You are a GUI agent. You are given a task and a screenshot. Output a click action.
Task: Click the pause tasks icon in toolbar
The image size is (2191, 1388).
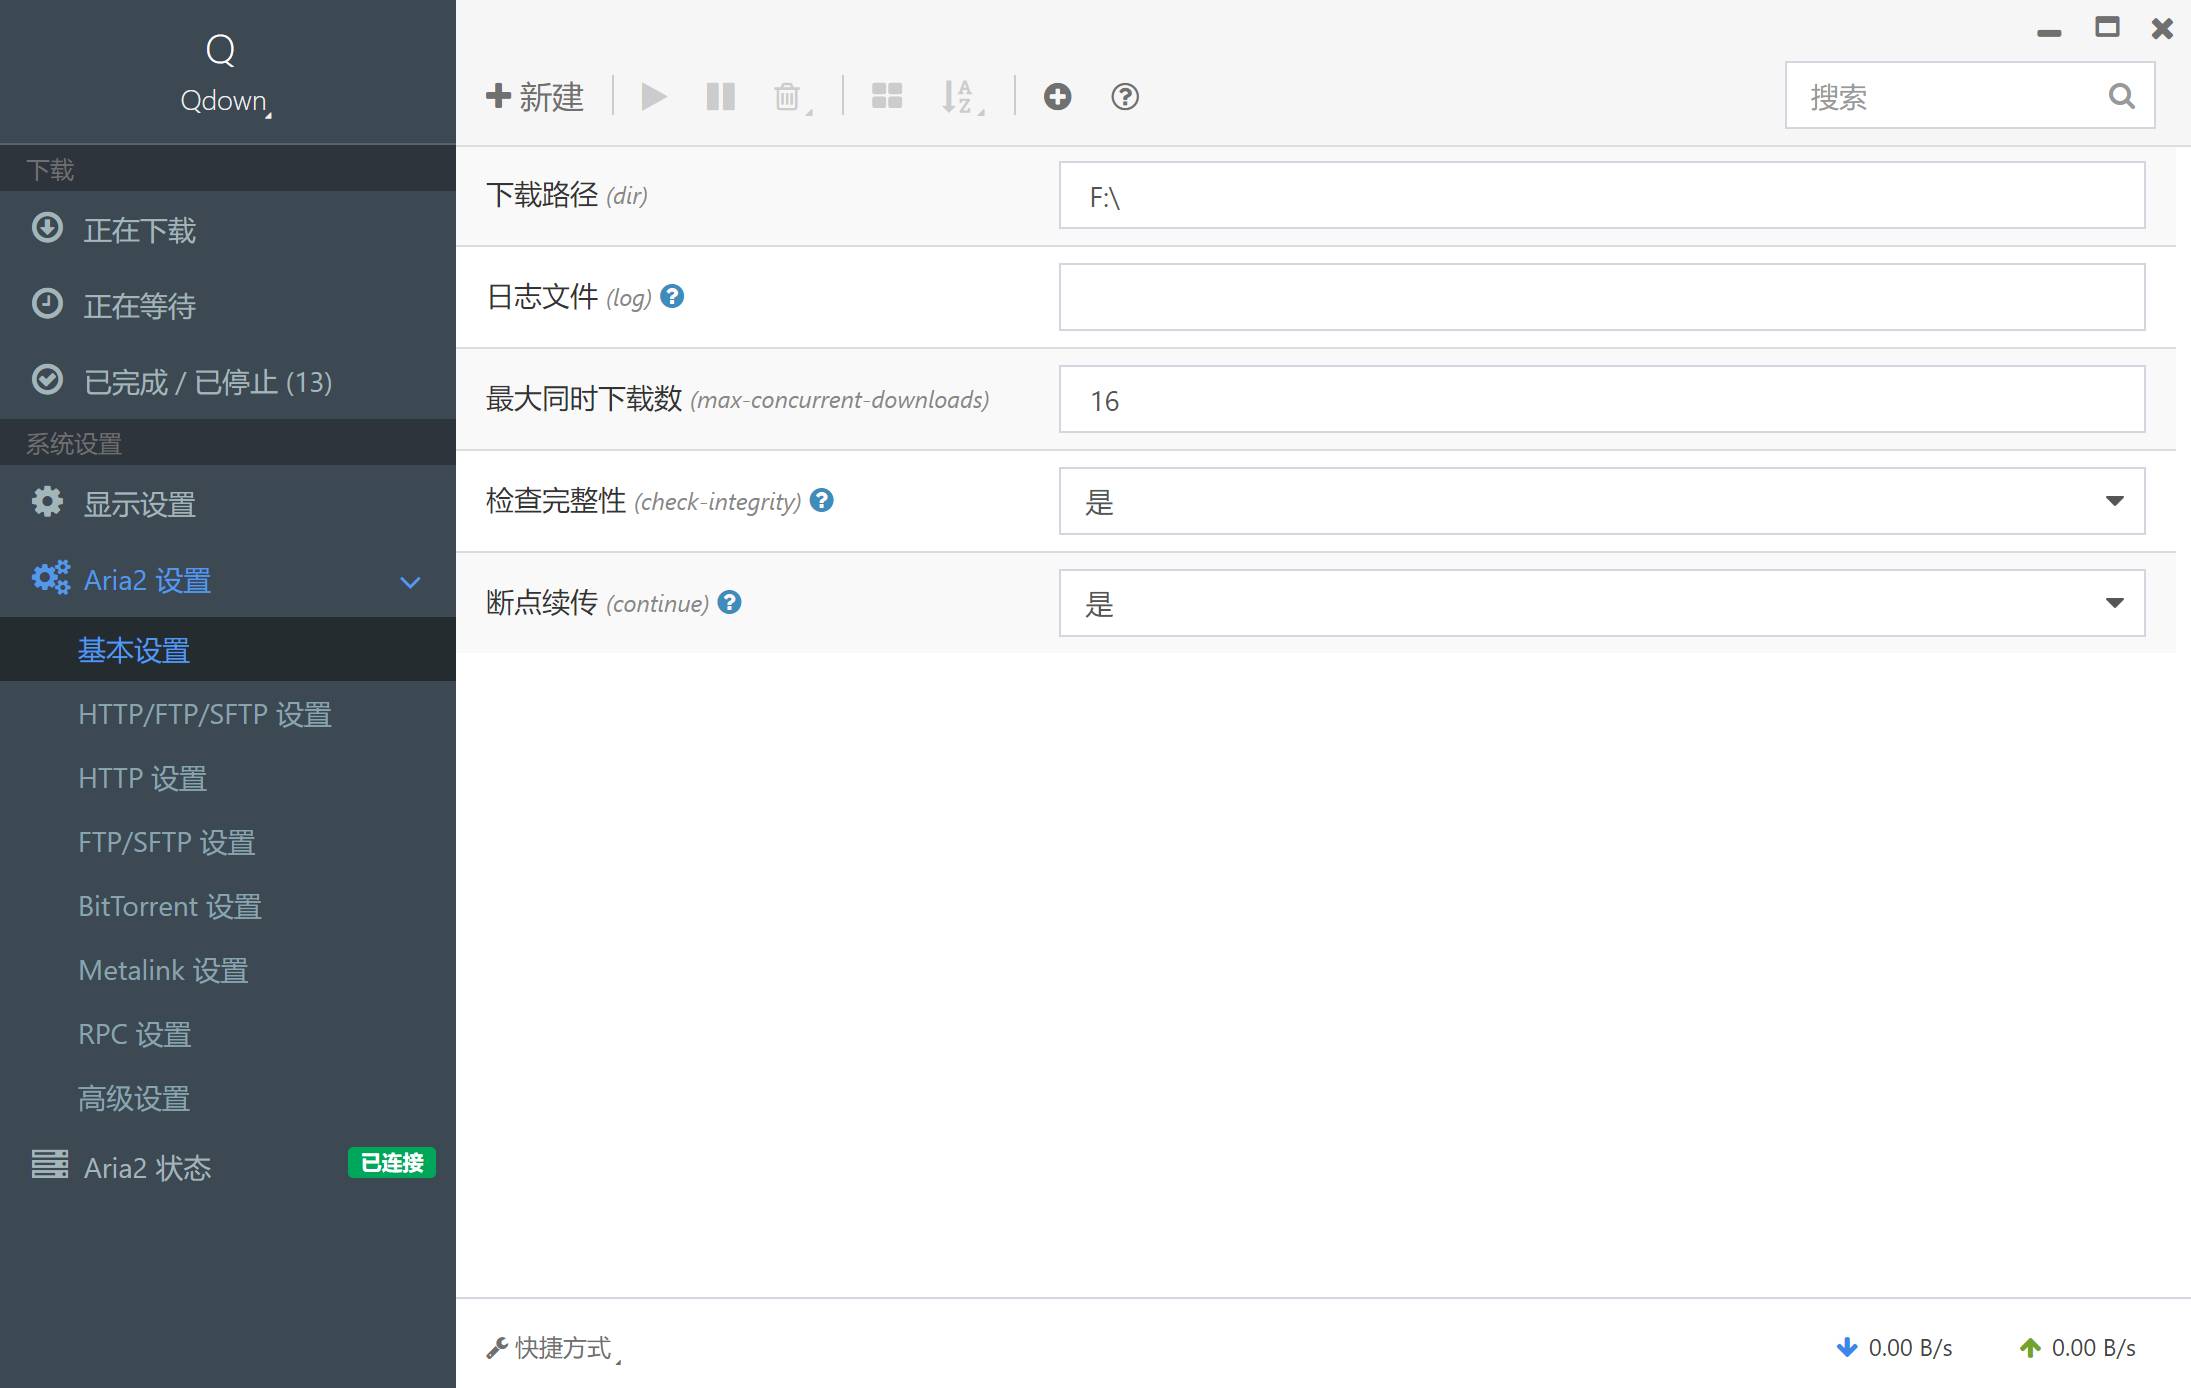(x=720, y=97)
